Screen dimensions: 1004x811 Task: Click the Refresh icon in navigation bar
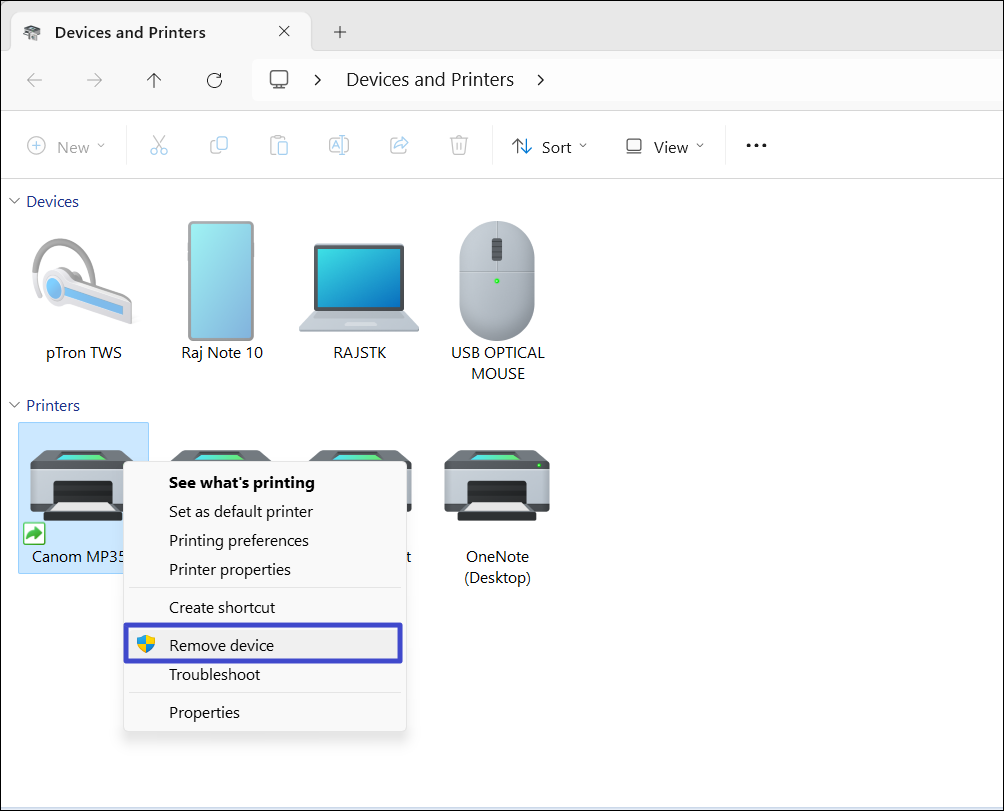(214, 80)
